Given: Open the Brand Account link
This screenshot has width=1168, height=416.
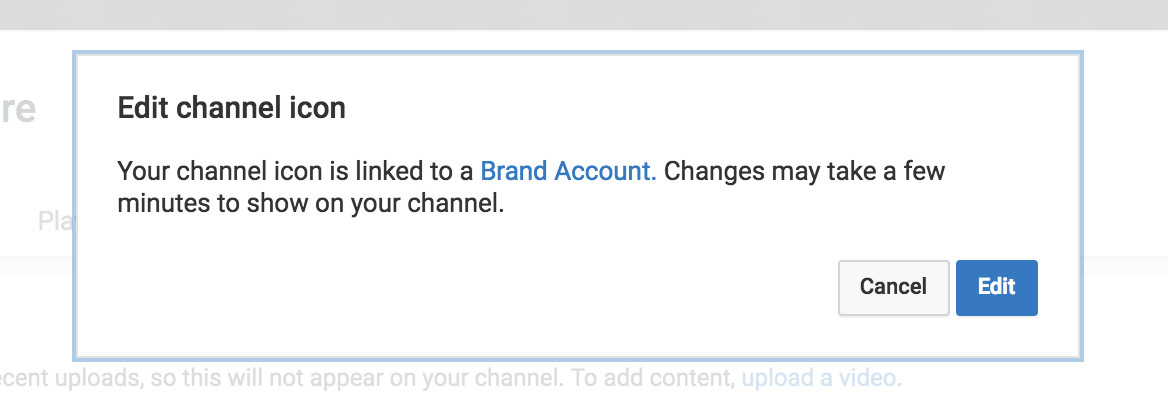Looking at the screenshot, I should (x=568, y=171).
